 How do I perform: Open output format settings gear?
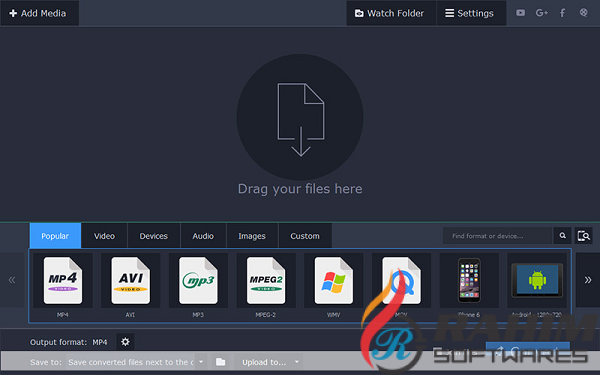click(x=125, y=342)
